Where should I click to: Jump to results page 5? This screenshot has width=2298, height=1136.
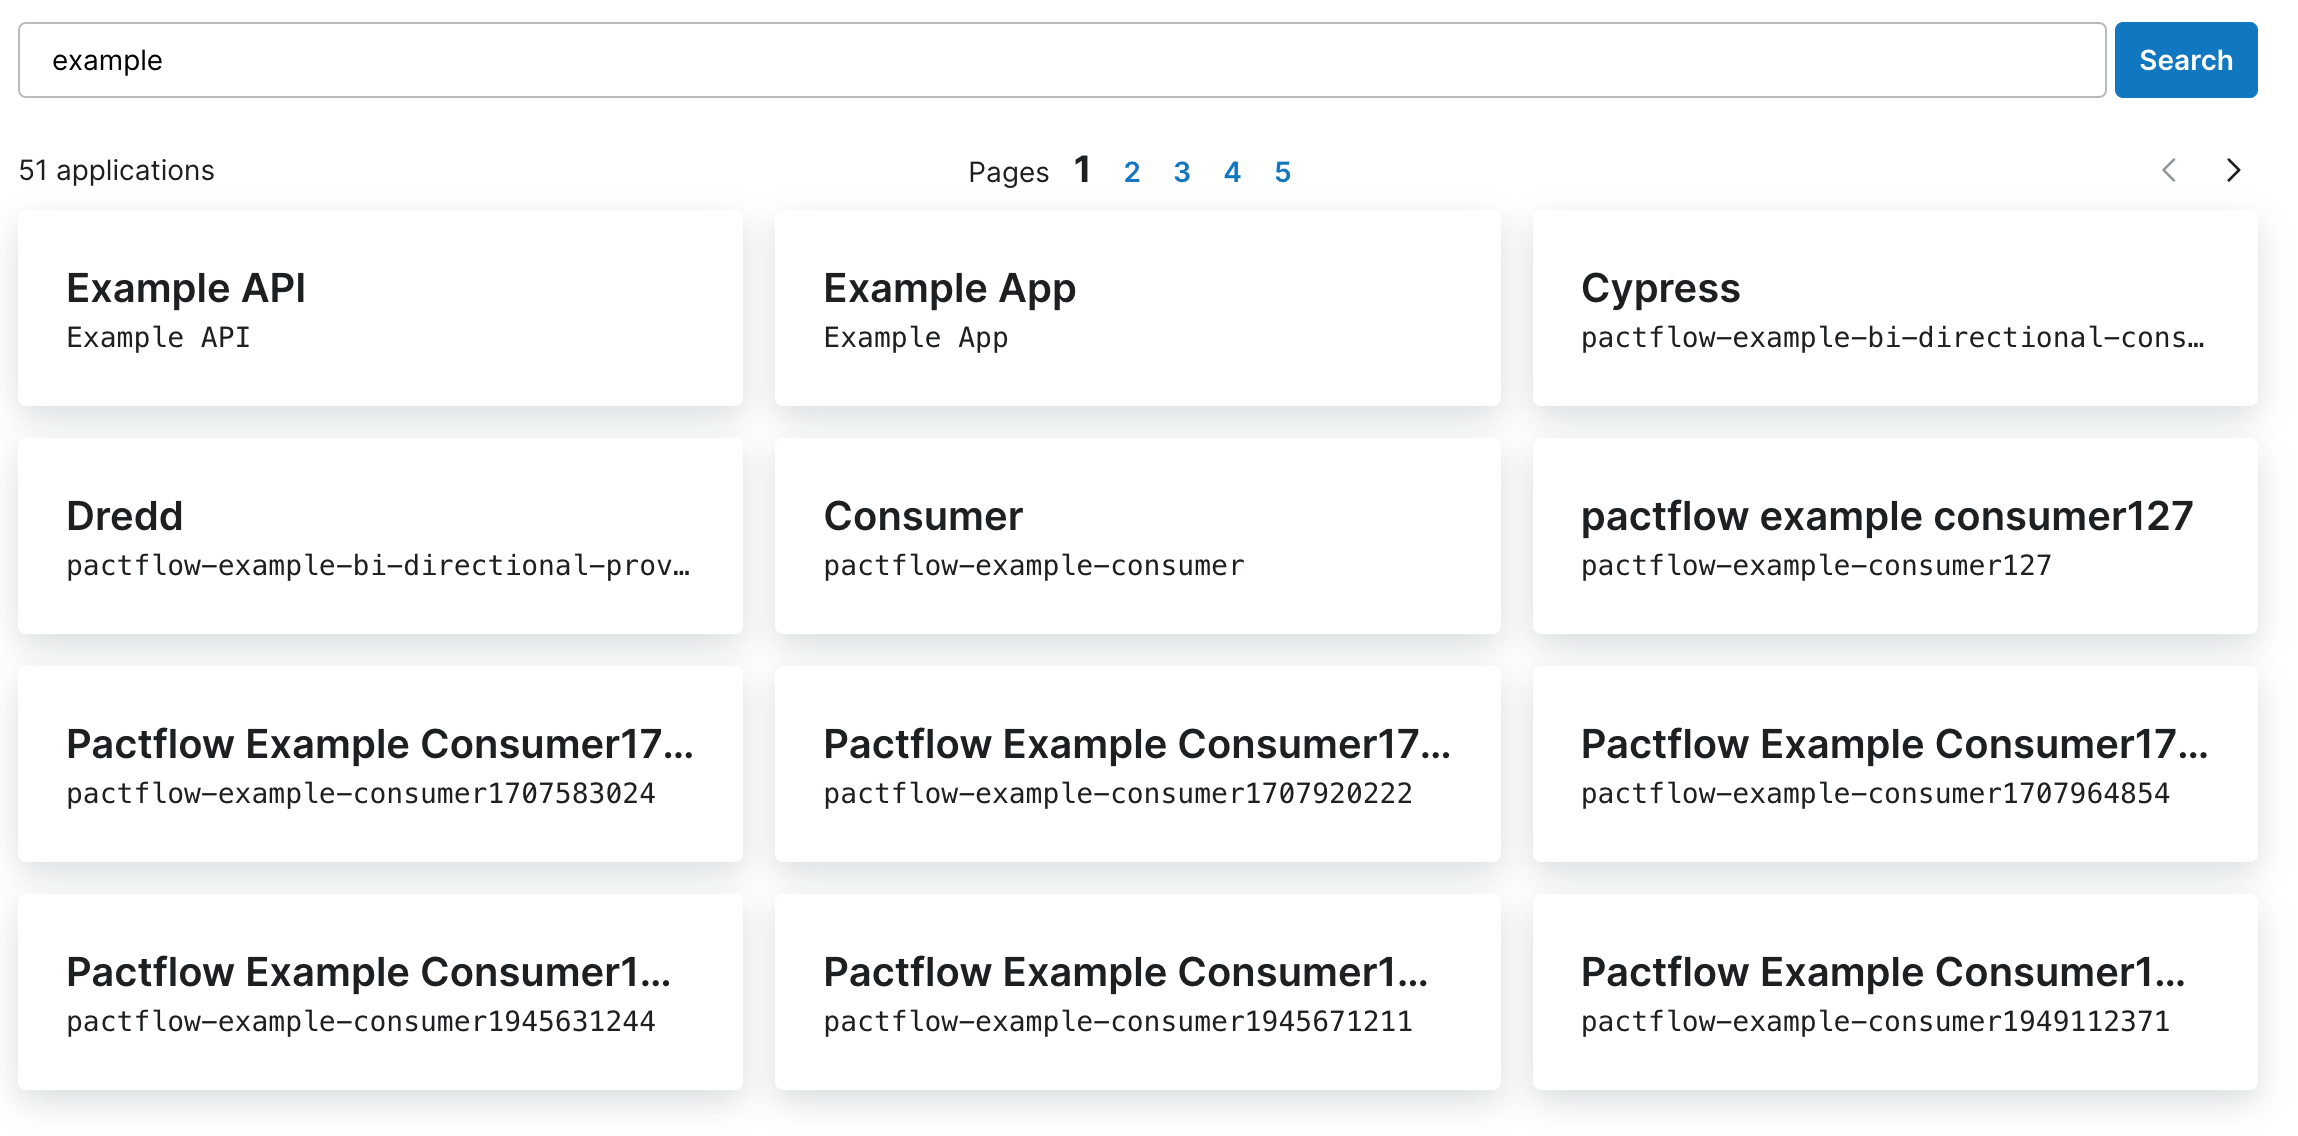pos(1283,172)
